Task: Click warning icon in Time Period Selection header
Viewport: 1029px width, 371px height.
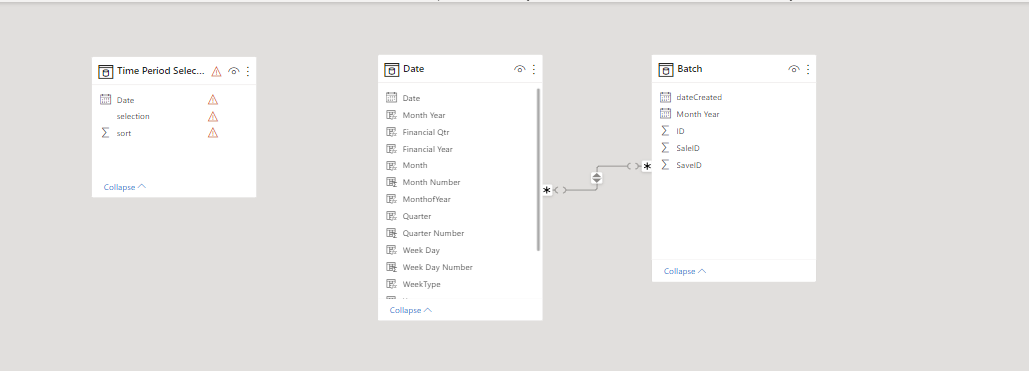Action: tap(216, 72)
